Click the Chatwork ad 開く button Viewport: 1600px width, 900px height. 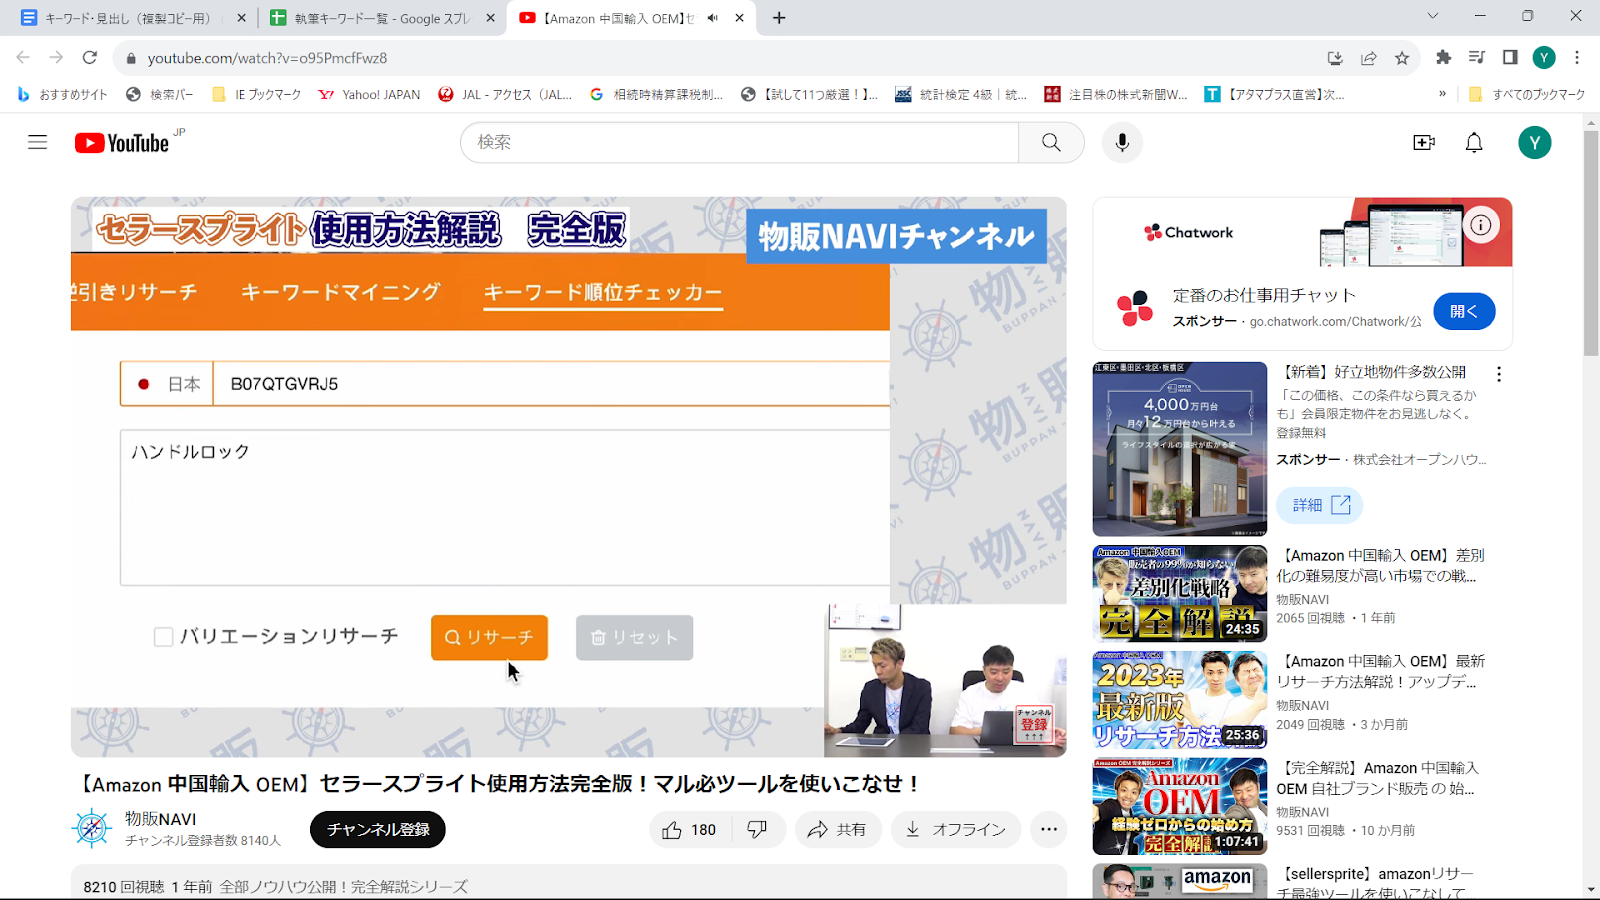click(1464, 311)
